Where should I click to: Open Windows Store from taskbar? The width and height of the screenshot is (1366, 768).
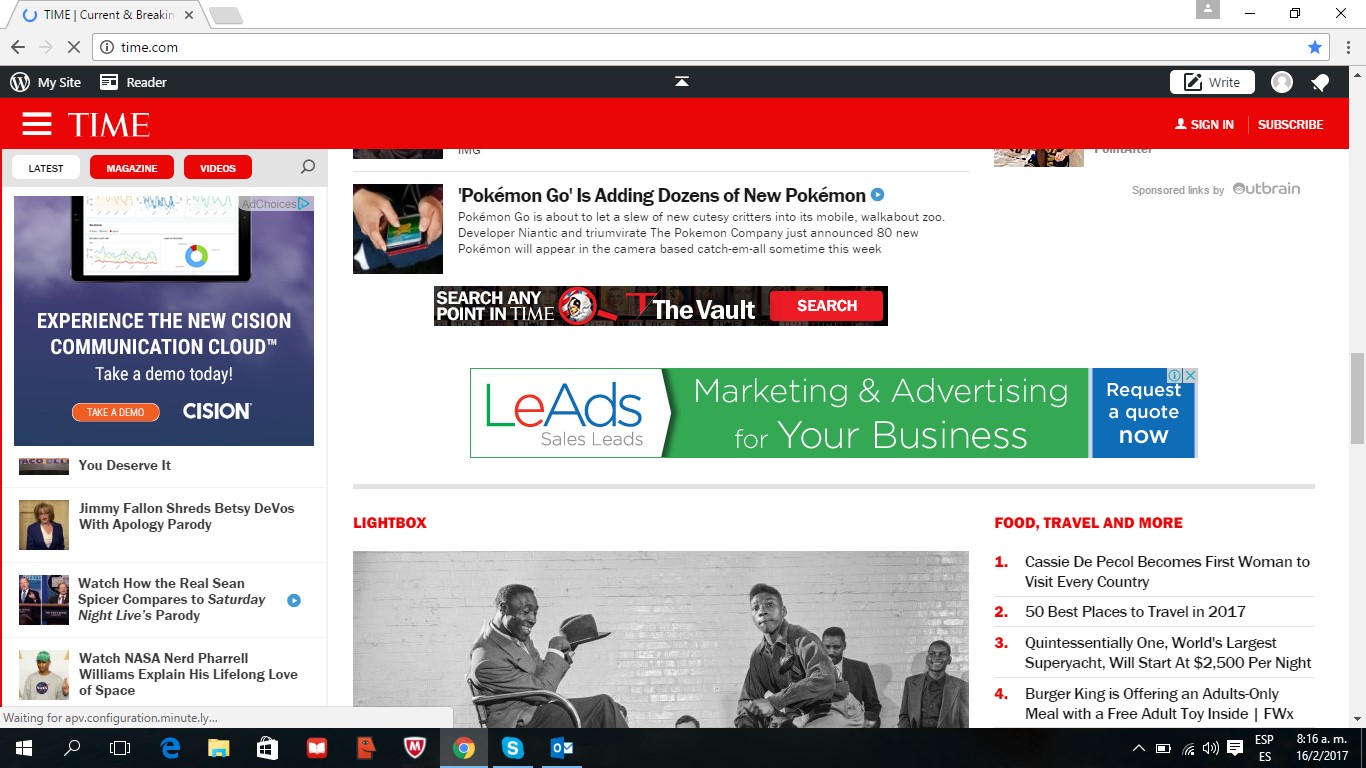click(267, 748)
